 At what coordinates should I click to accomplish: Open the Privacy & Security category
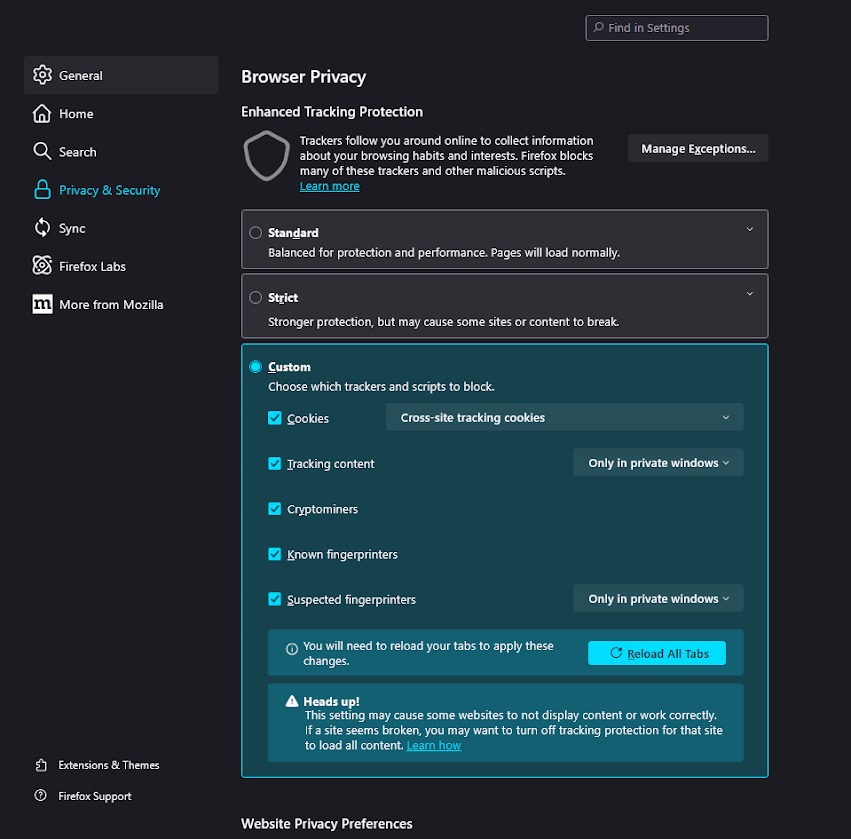click(x=121, y=190)
